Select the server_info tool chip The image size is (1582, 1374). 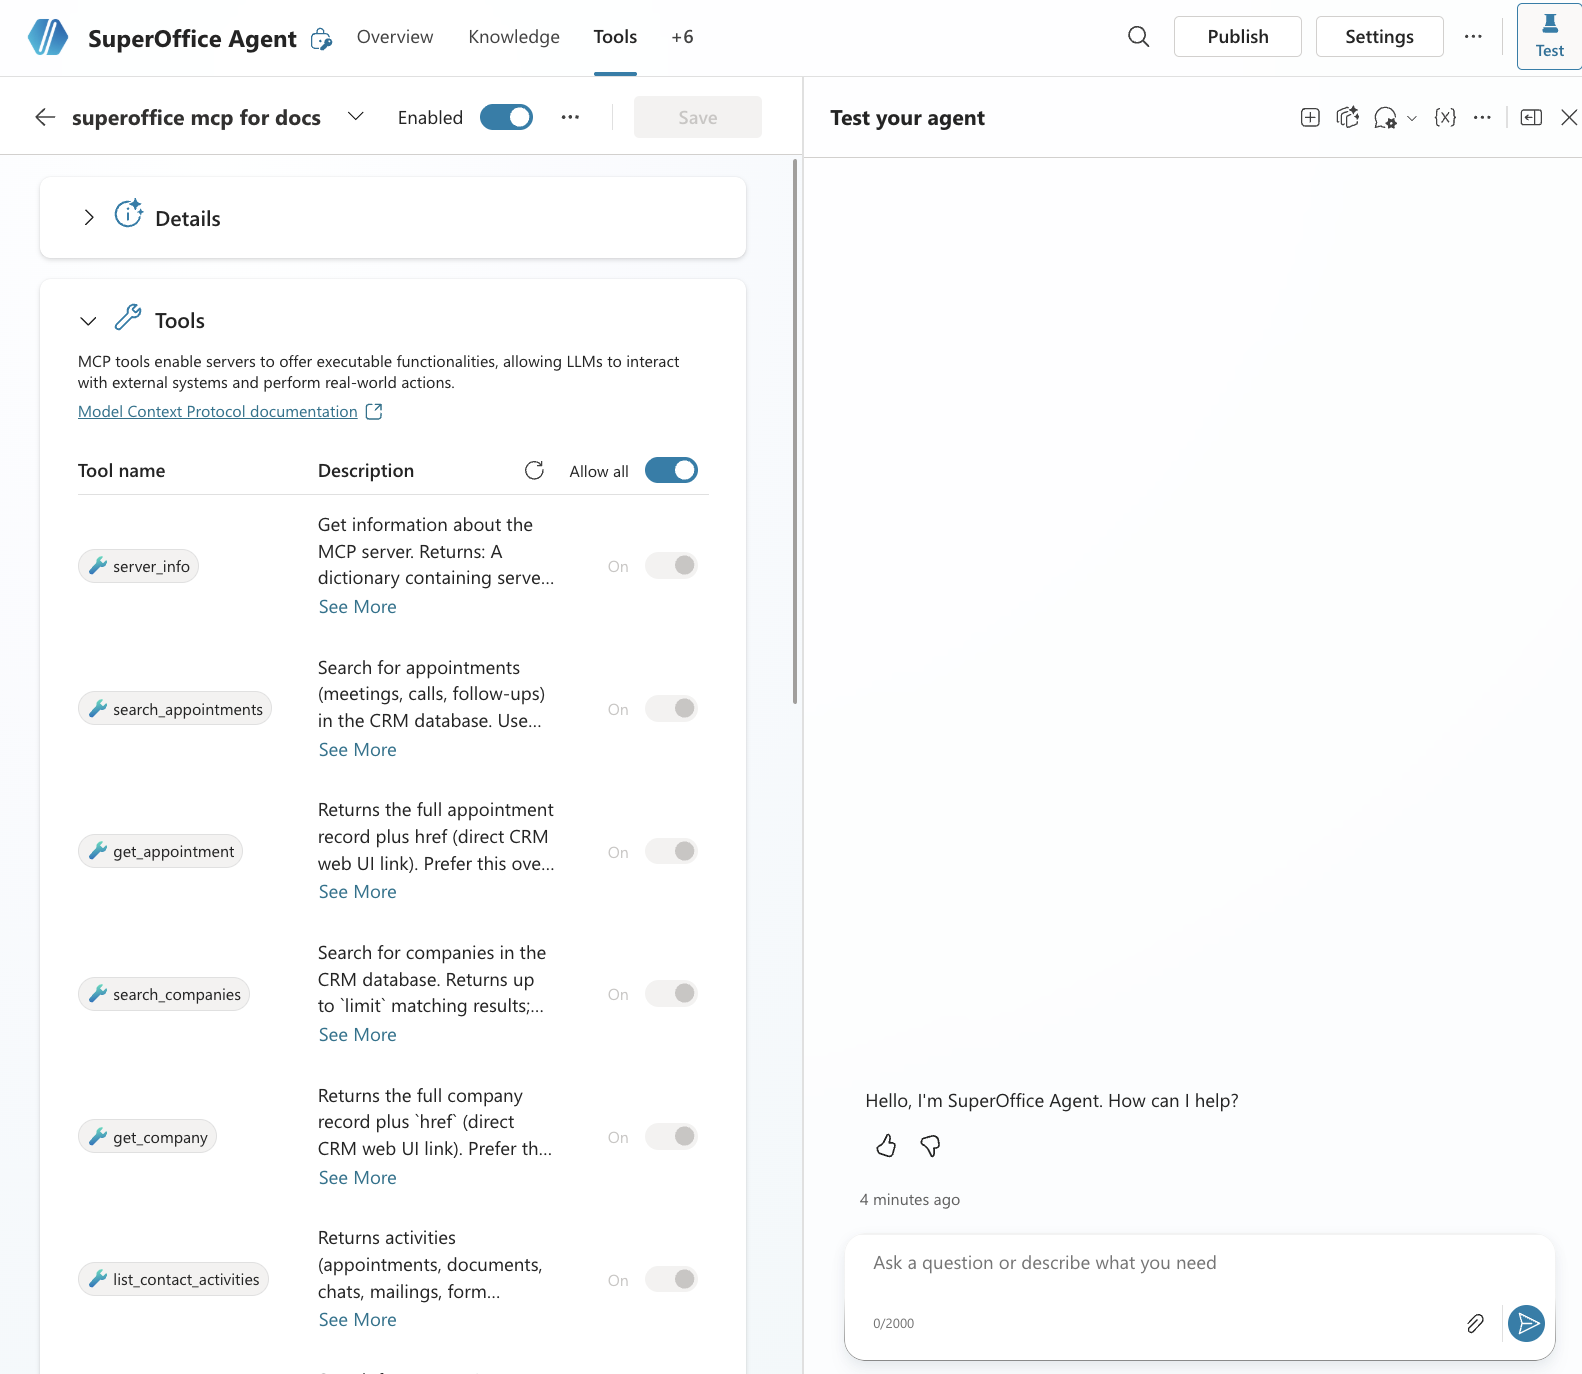(138, 566)
